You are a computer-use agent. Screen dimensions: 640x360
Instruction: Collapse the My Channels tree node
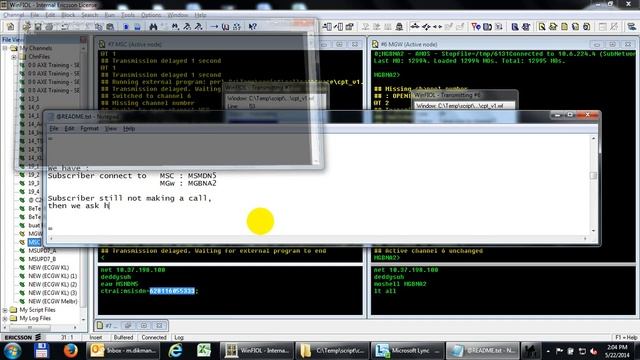[5, 48]
